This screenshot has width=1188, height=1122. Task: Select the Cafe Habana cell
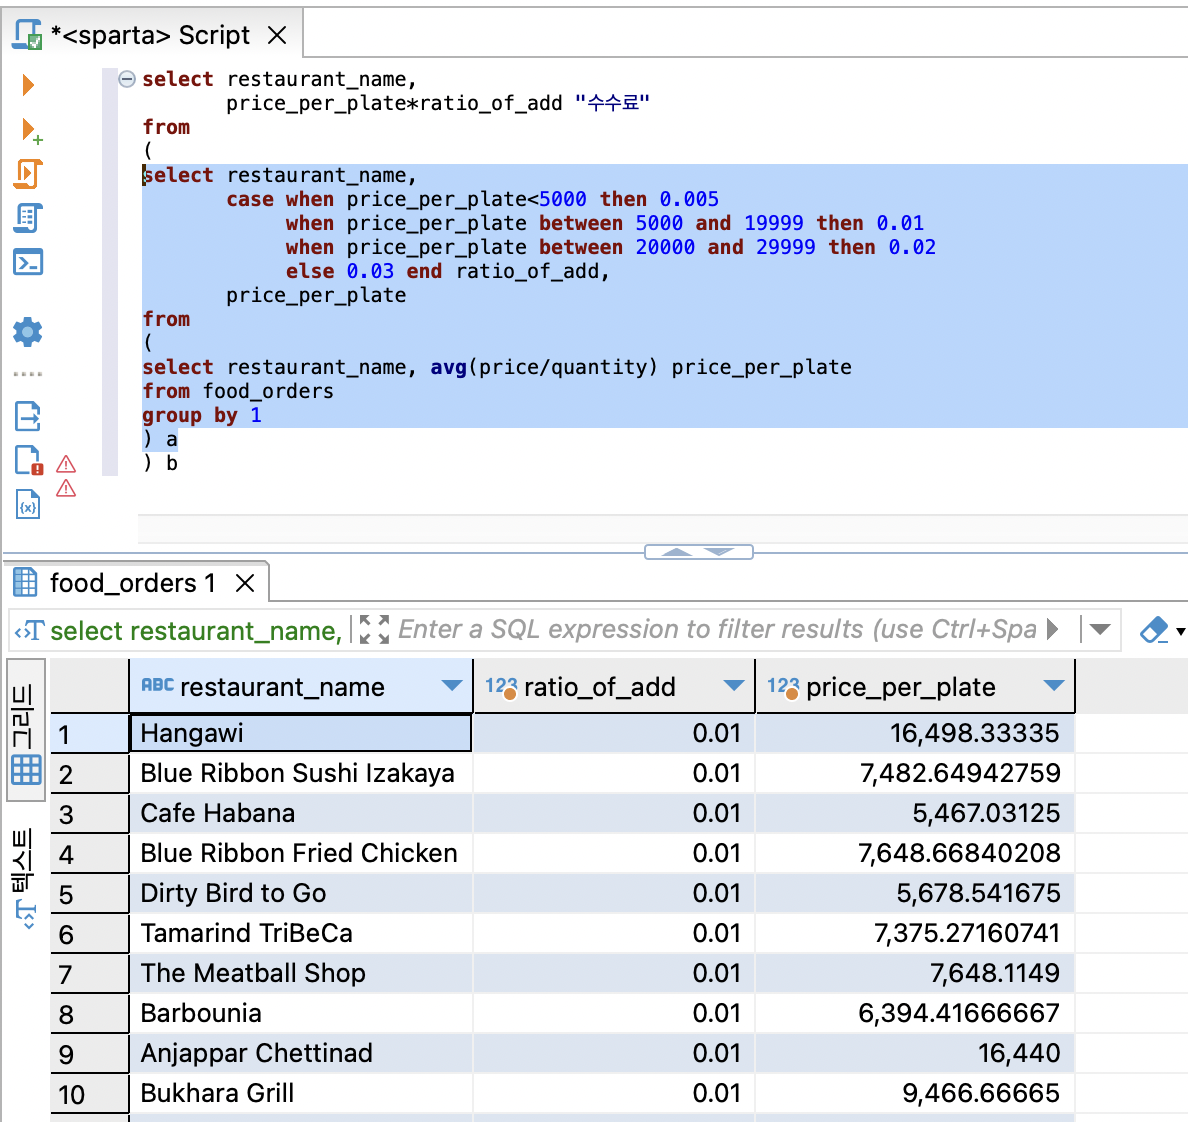[x=301, y=814]
